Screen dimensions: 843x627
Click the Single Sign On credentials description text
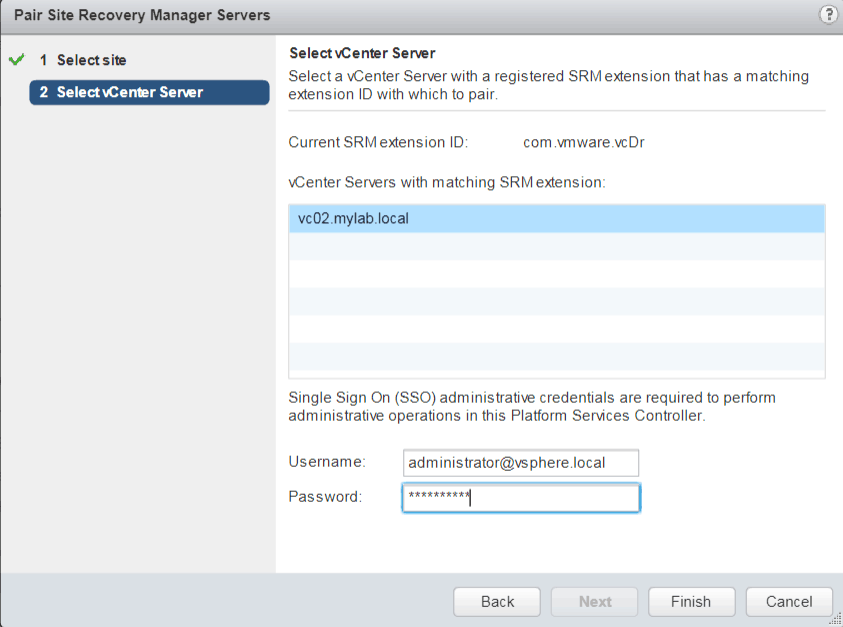pyautogui.click(x=531, y=406)
